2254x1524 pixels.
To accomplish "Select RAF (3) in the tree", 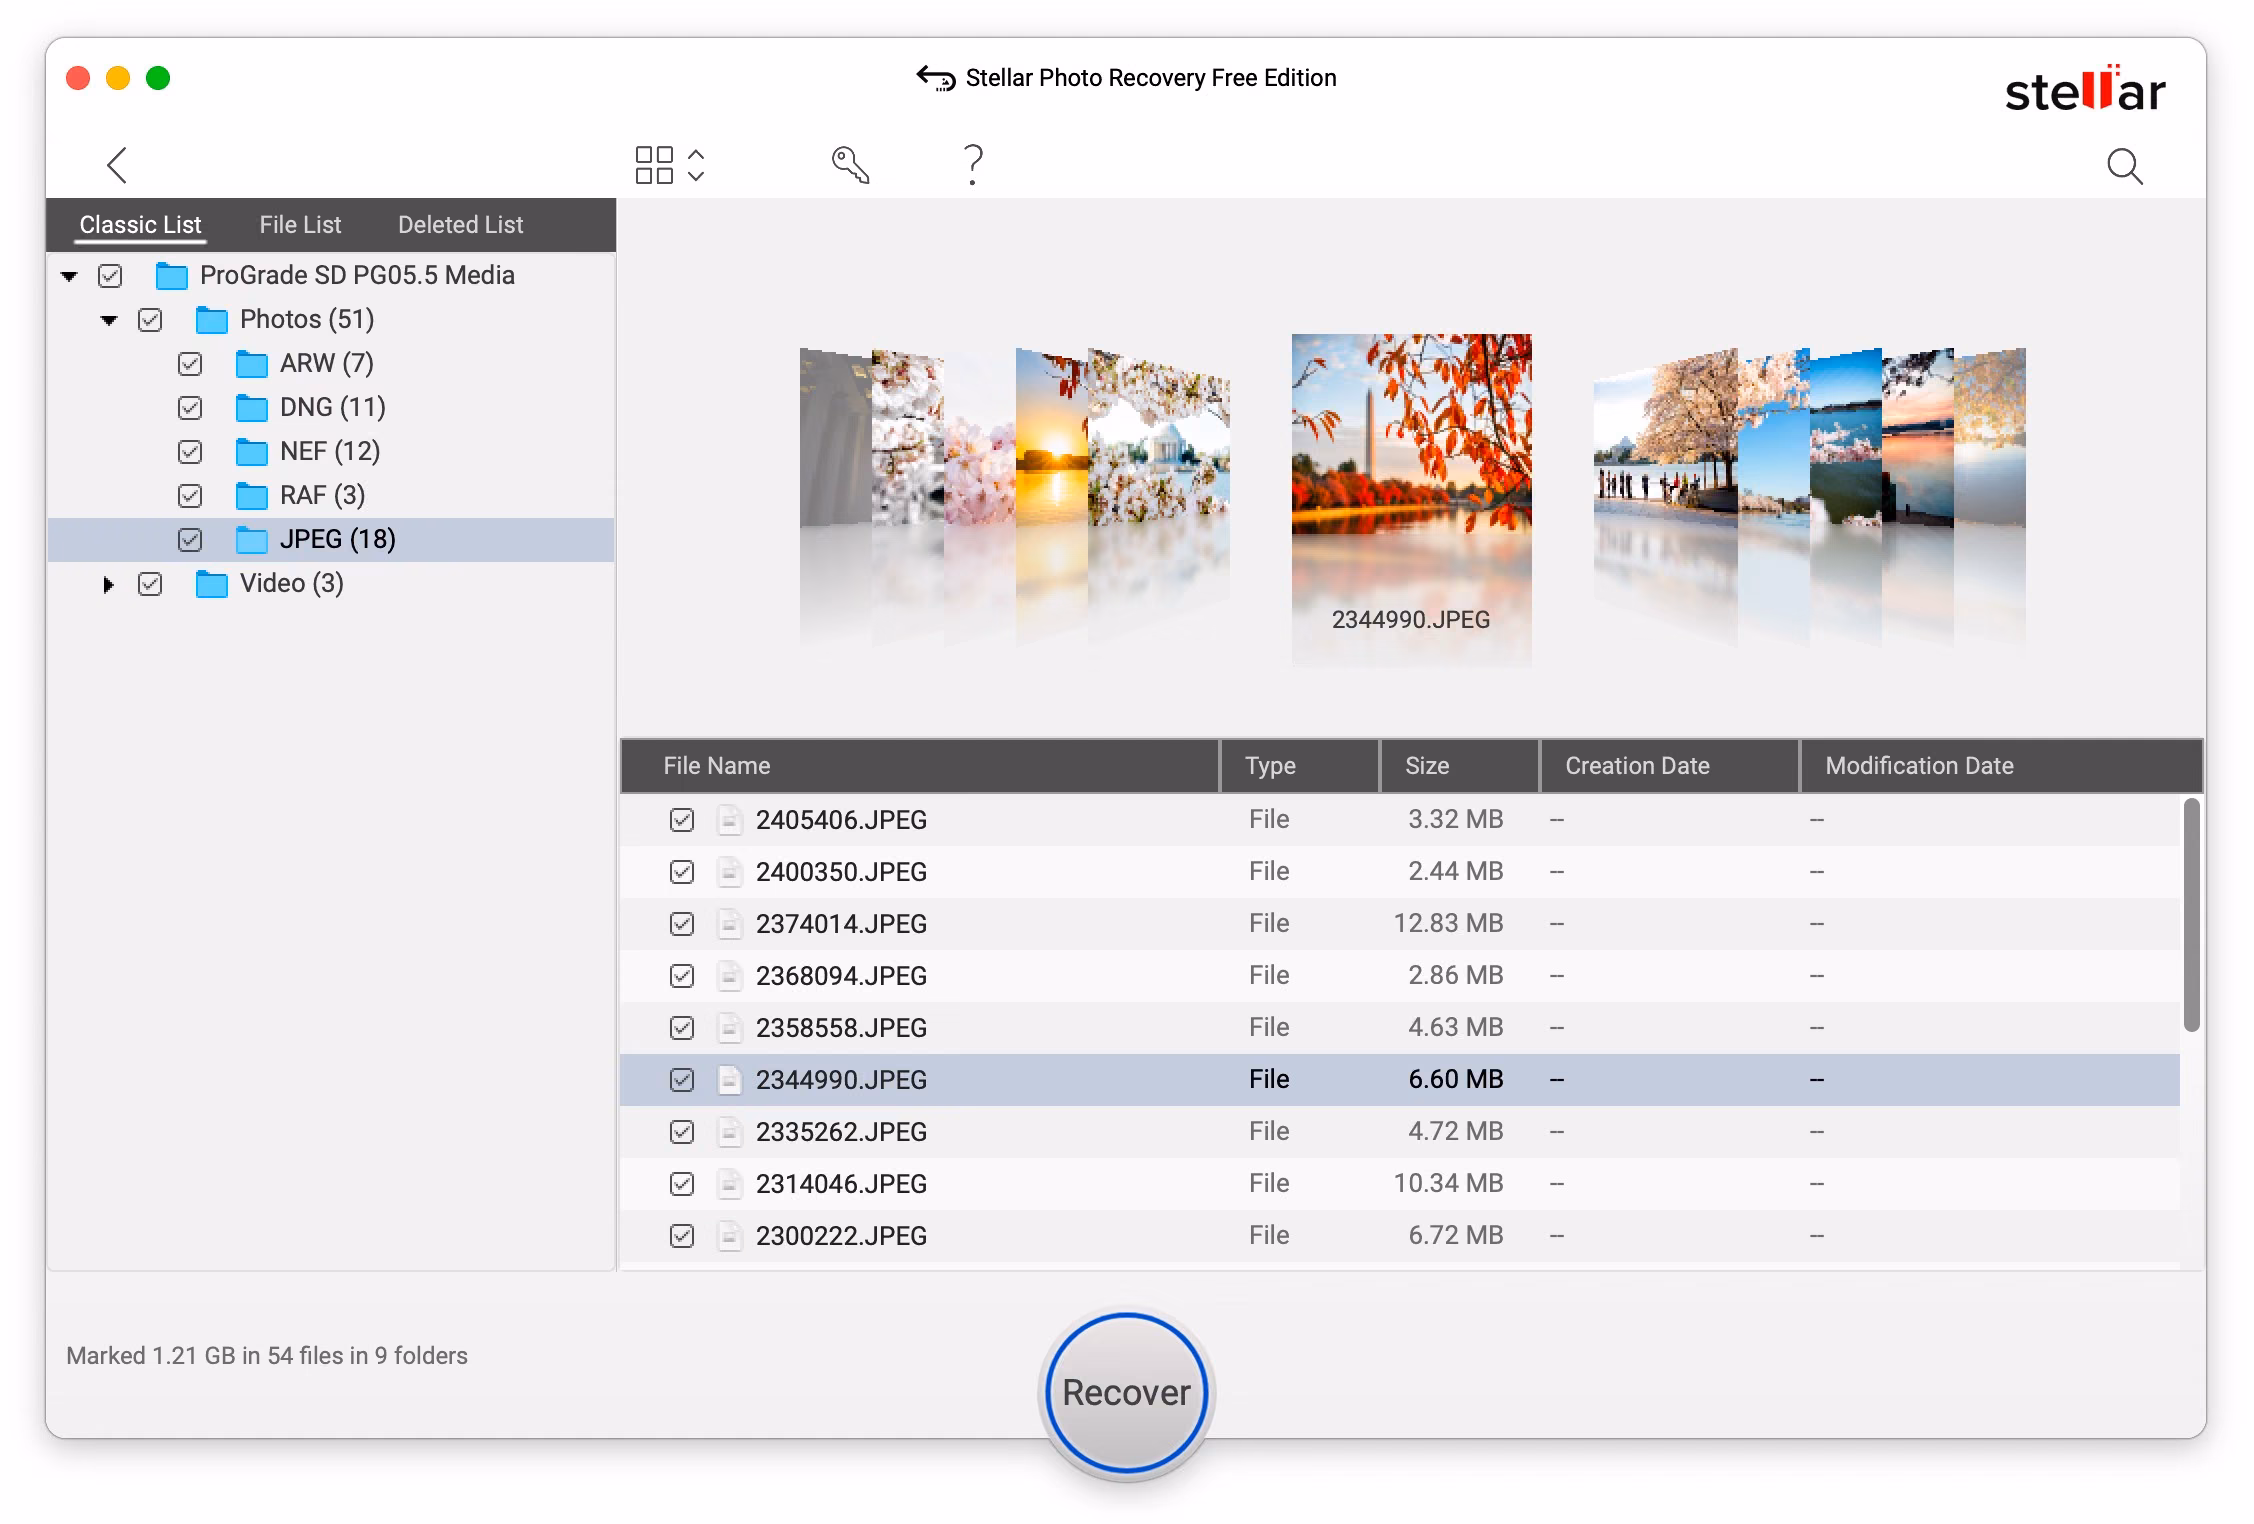I will coord(322,495).
